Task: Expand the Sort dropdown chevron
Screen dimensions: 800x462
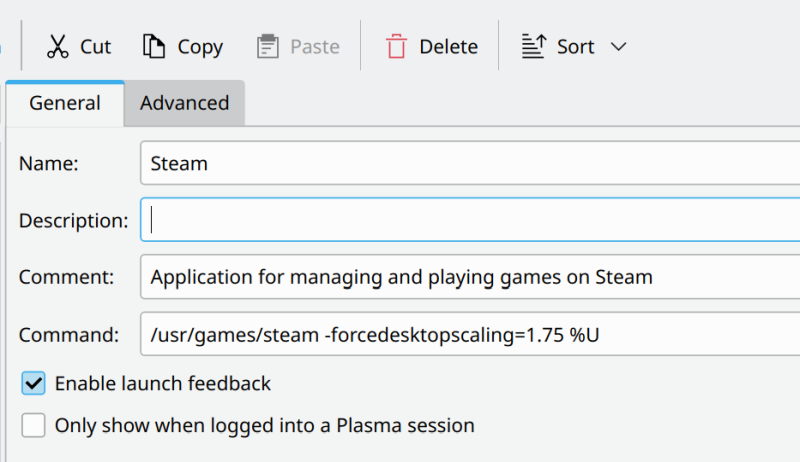Action: (x=618, y=46)
